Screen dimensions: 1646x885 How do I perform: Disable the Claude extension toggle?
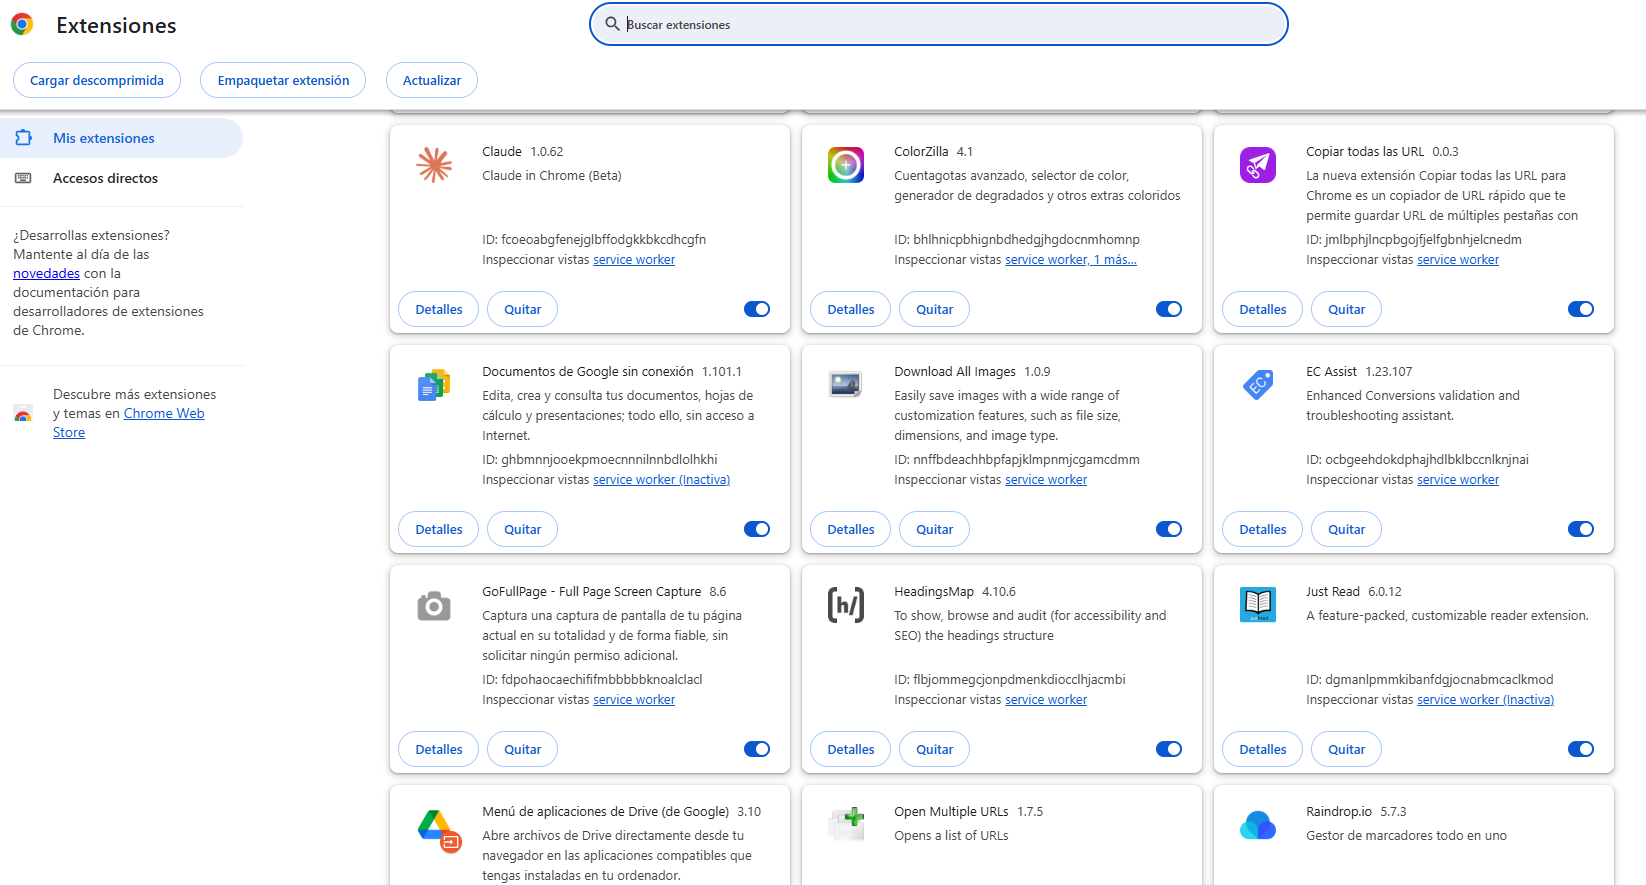(757, 309)
